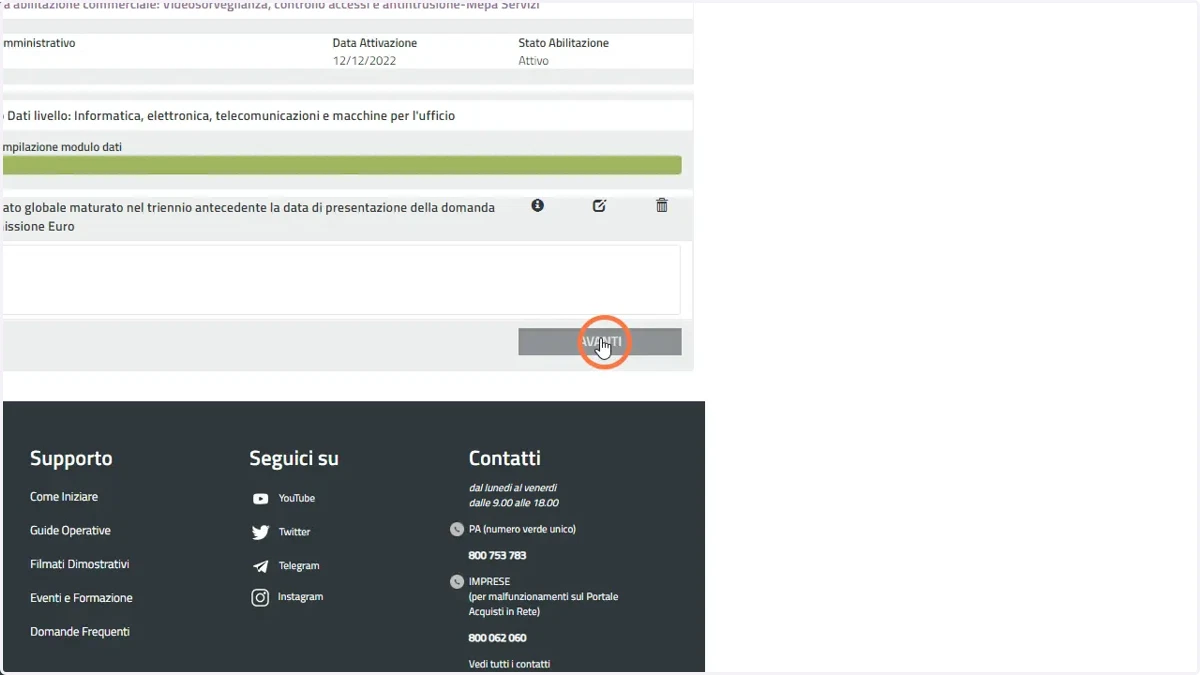The height and width of the screenshot is (675, 1200).
Task: Click the large empty text area field
Action: [x=341, y=280]
